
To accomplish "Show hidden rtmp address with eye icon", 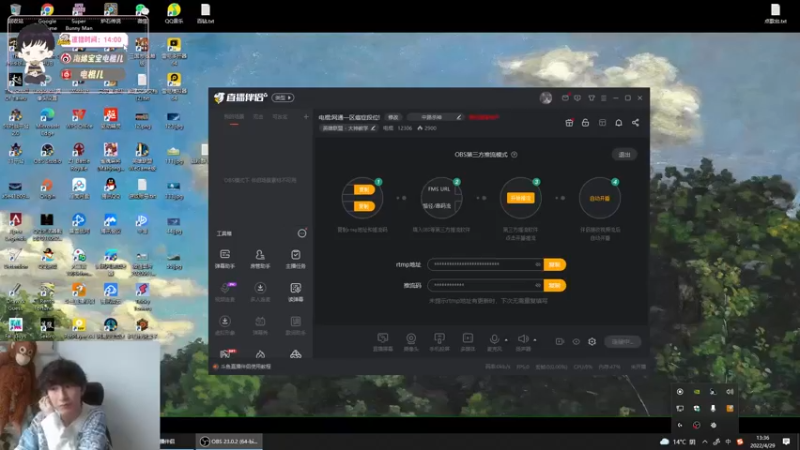I will pos(537,264).
